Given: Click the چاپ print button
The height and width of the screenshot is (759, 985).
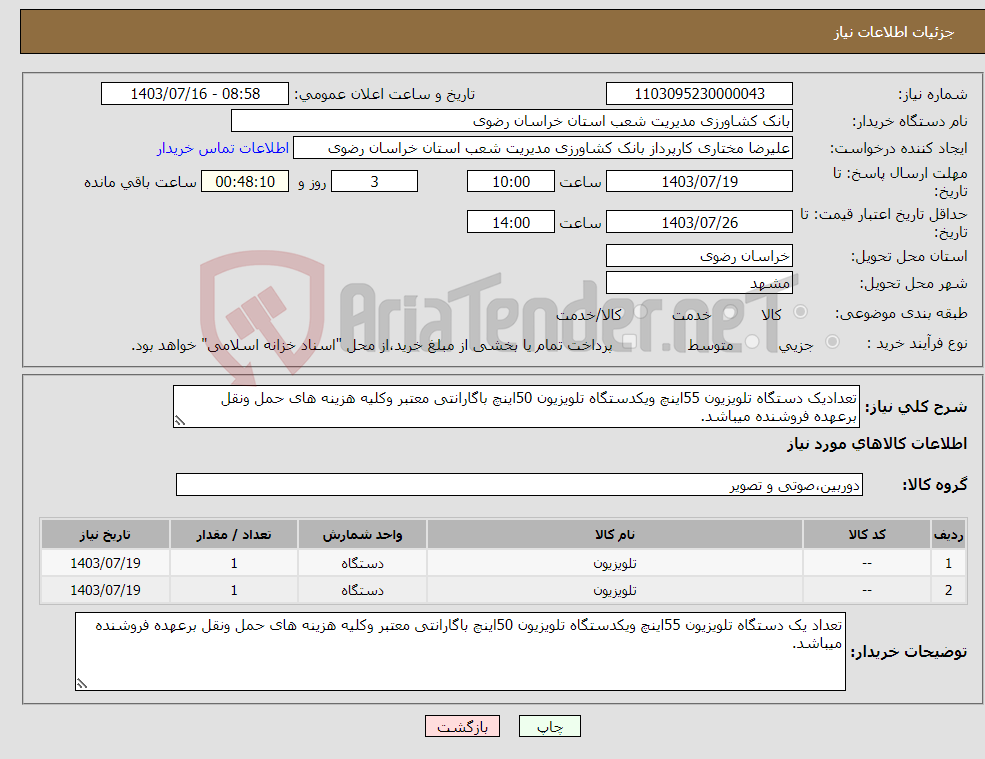Looking at the screenshot, I should pos(550,726).
